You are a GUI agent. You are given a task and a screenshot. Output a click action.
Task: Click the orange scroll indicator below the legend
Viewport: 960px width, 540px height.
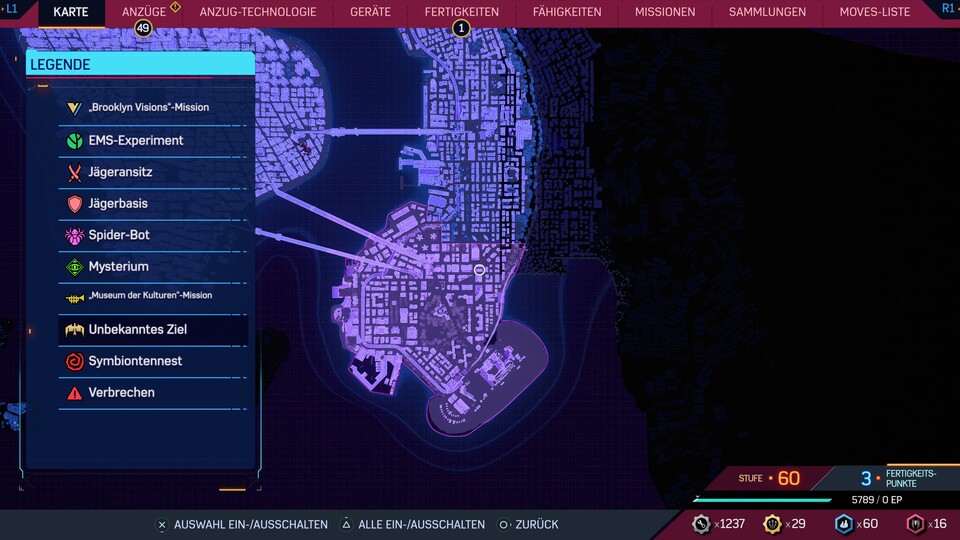233,489
